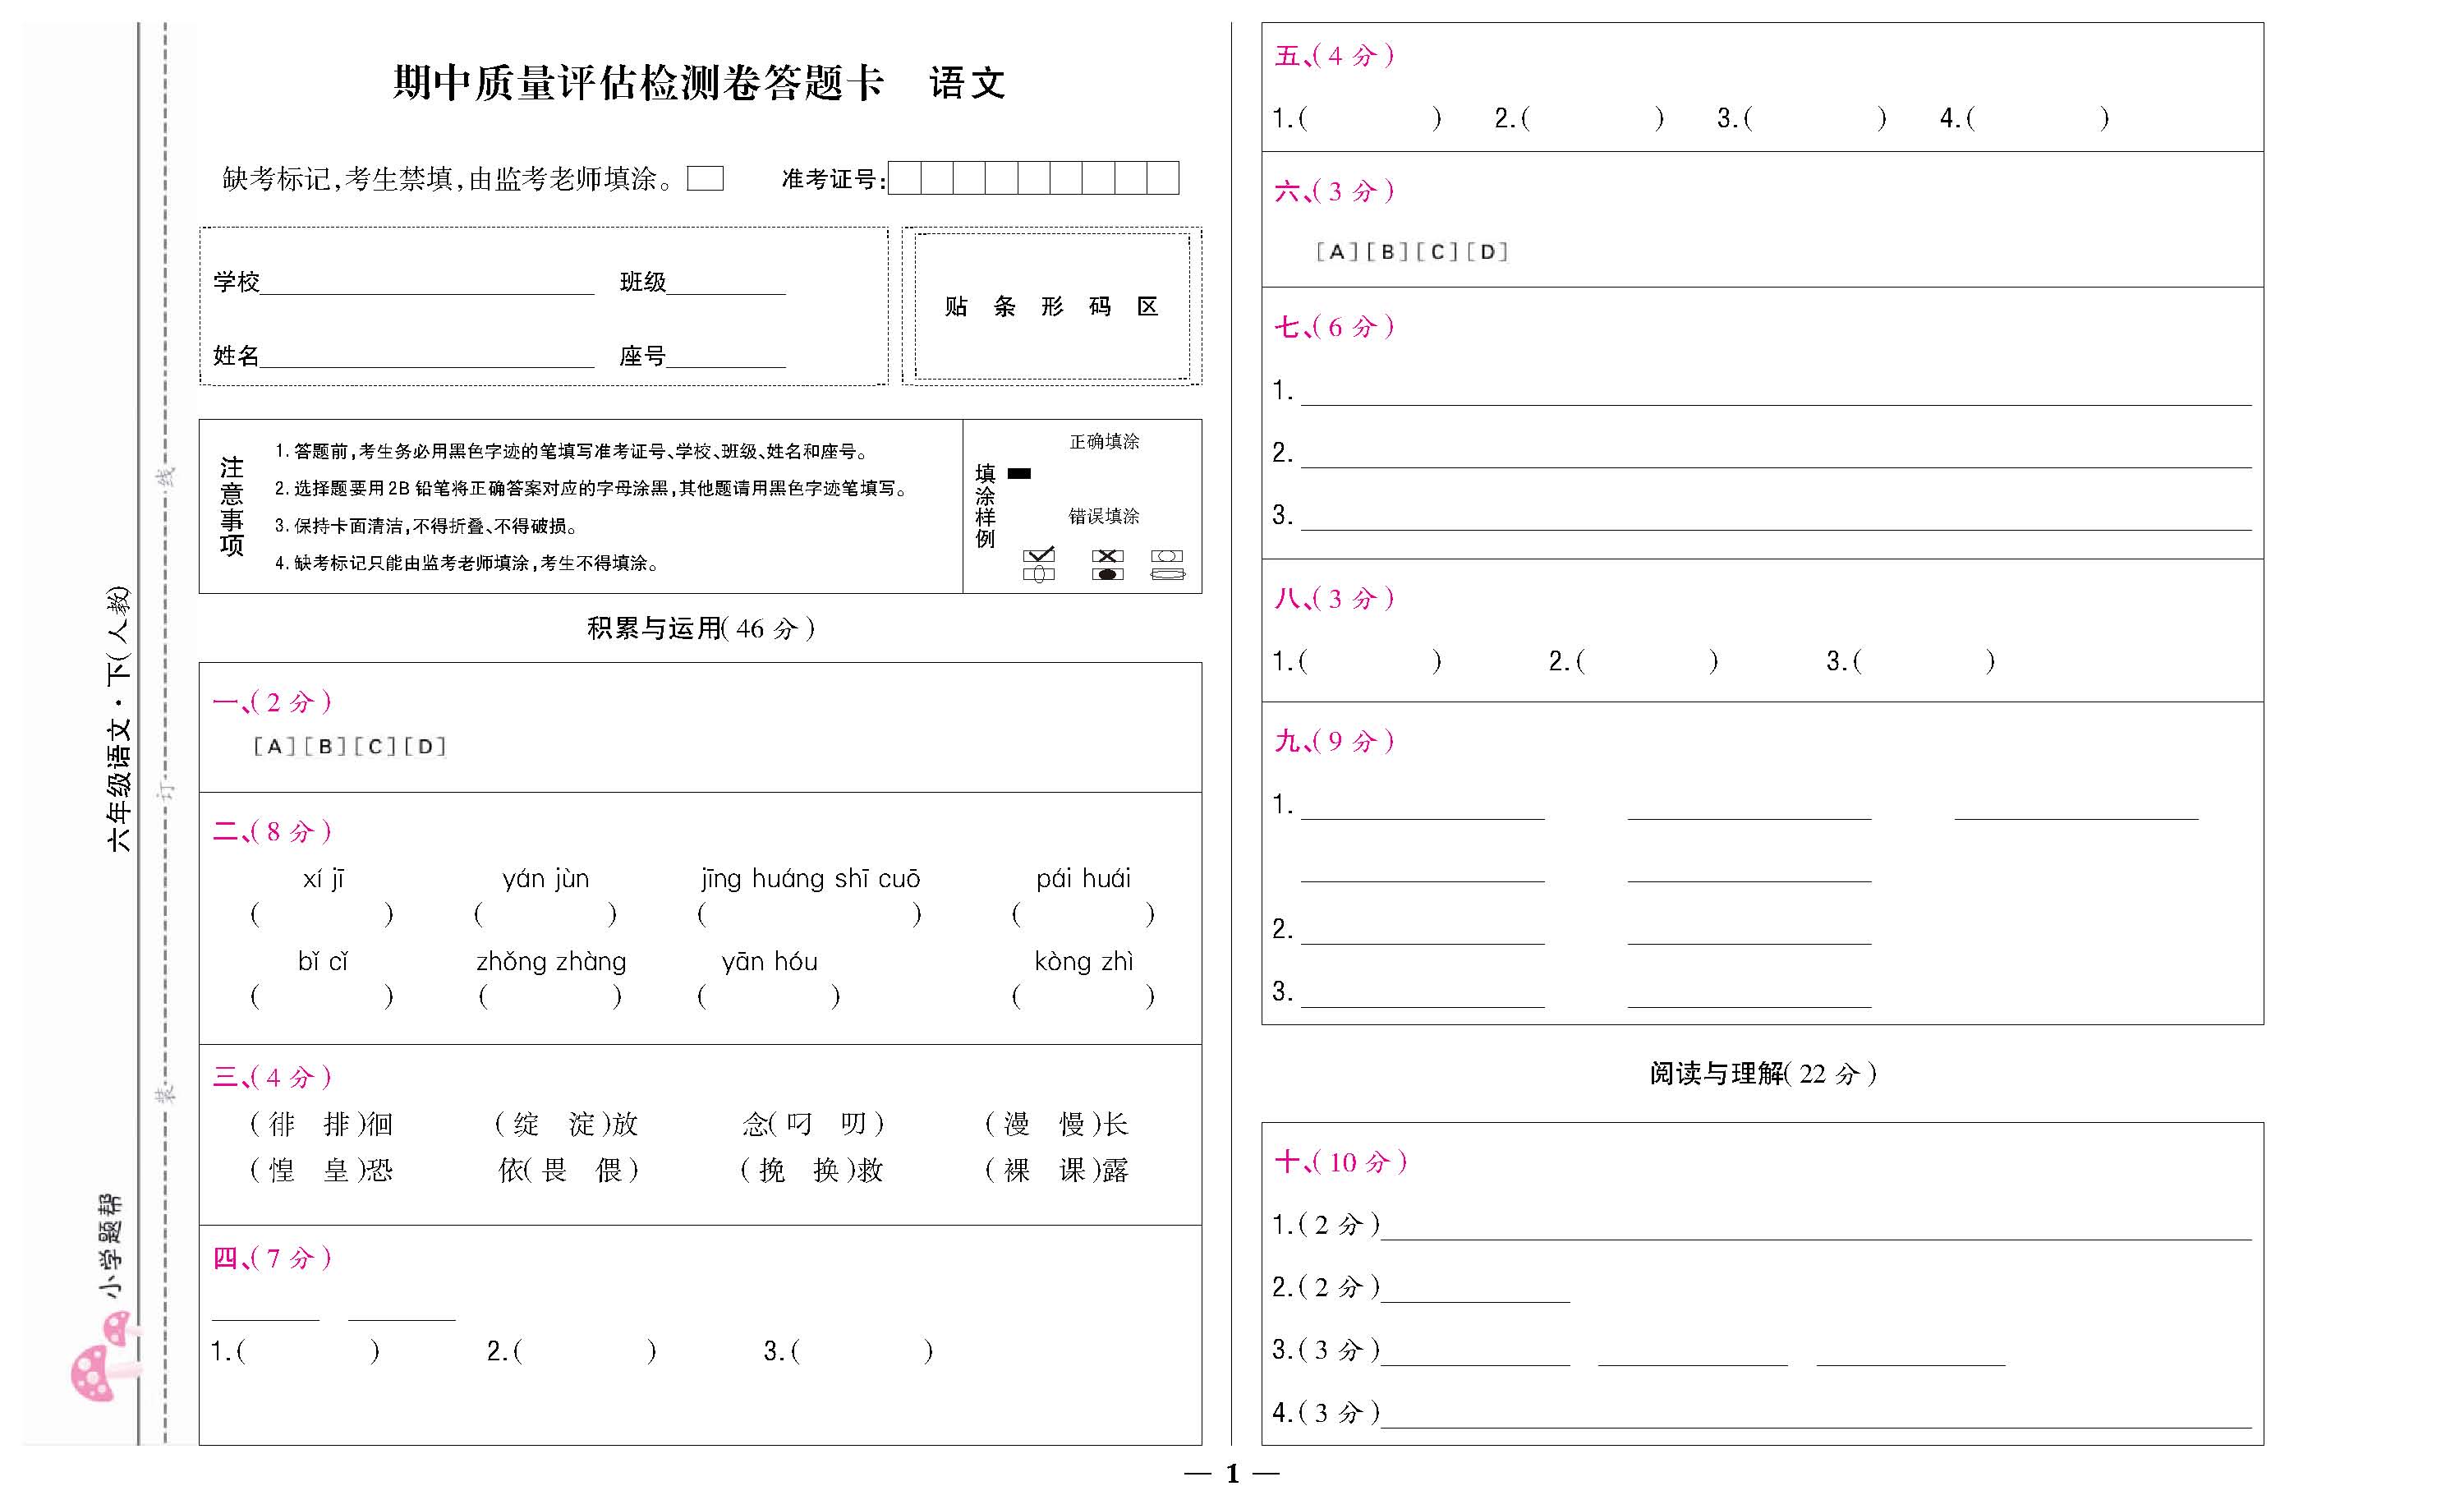
Task: Mark option [A] in section 一
Action: click(274, 747)
